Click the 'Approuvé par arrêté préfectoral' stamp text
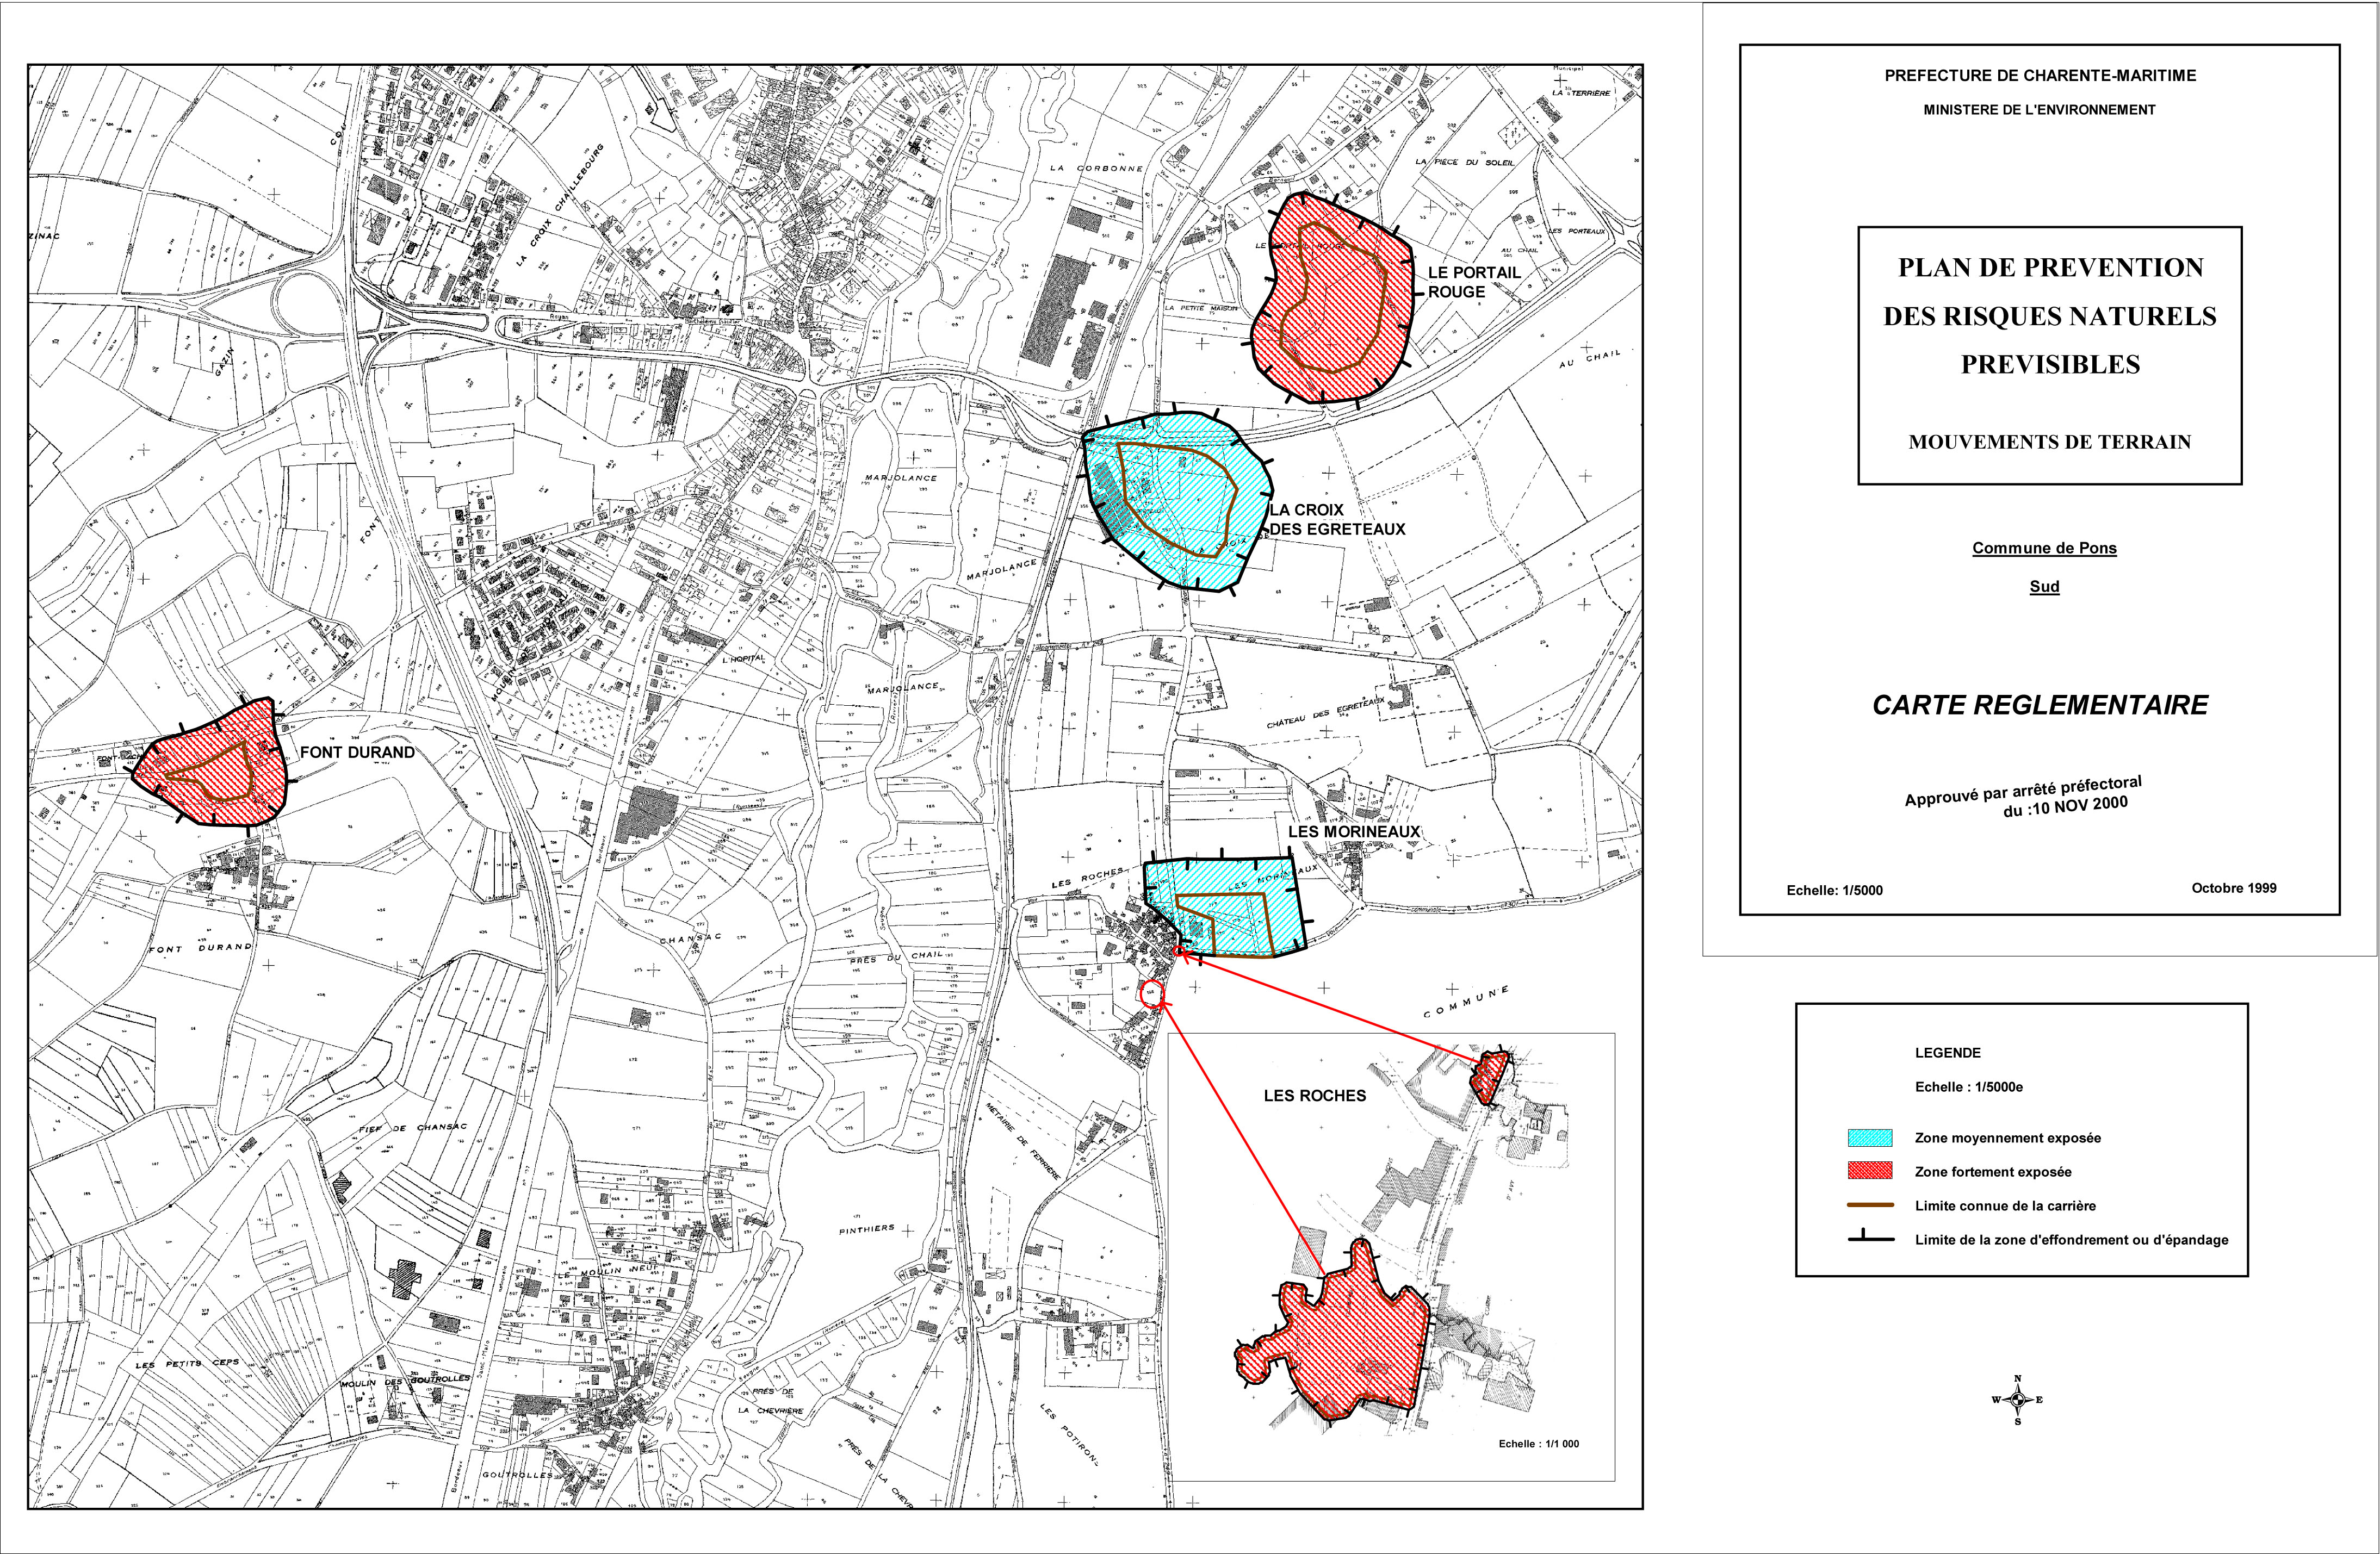The image size is (2380, 1554). pos(2022,790)
